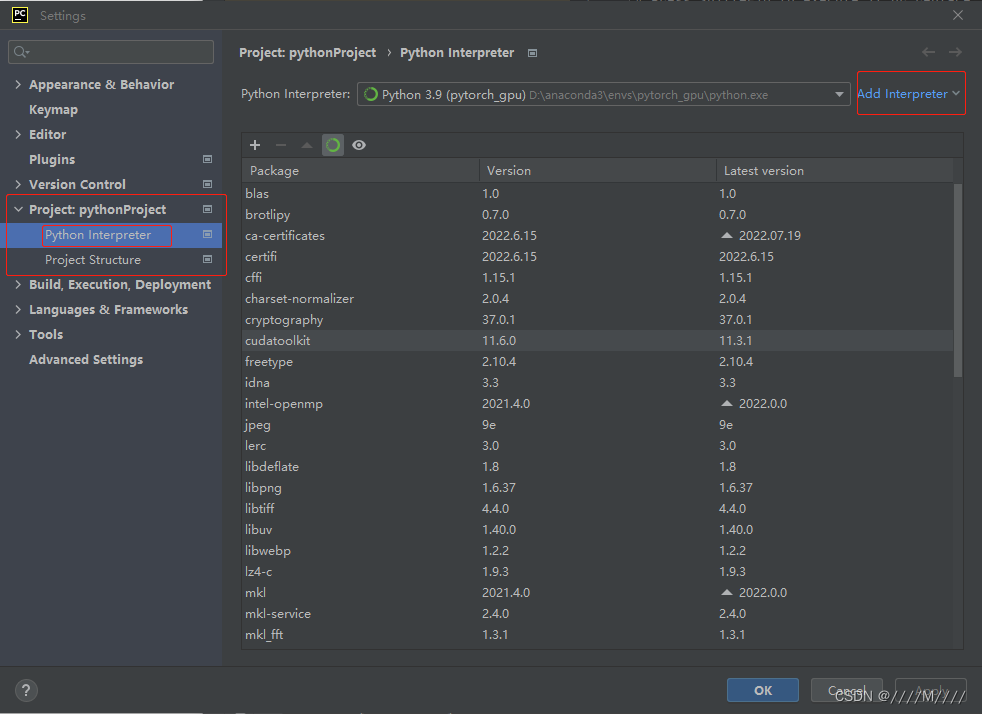Select the cudatoolkit package row

(597, 341)
